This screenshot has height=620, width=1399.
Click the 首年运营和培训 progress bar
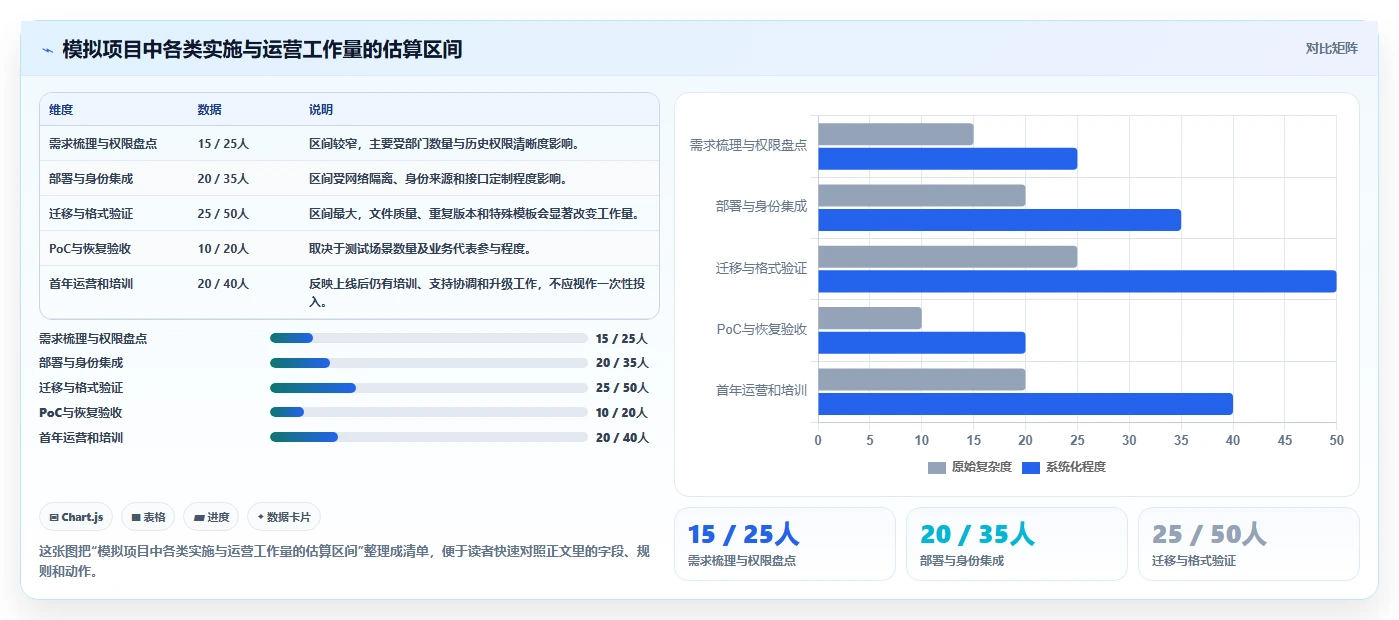click(x=429, y=437)
